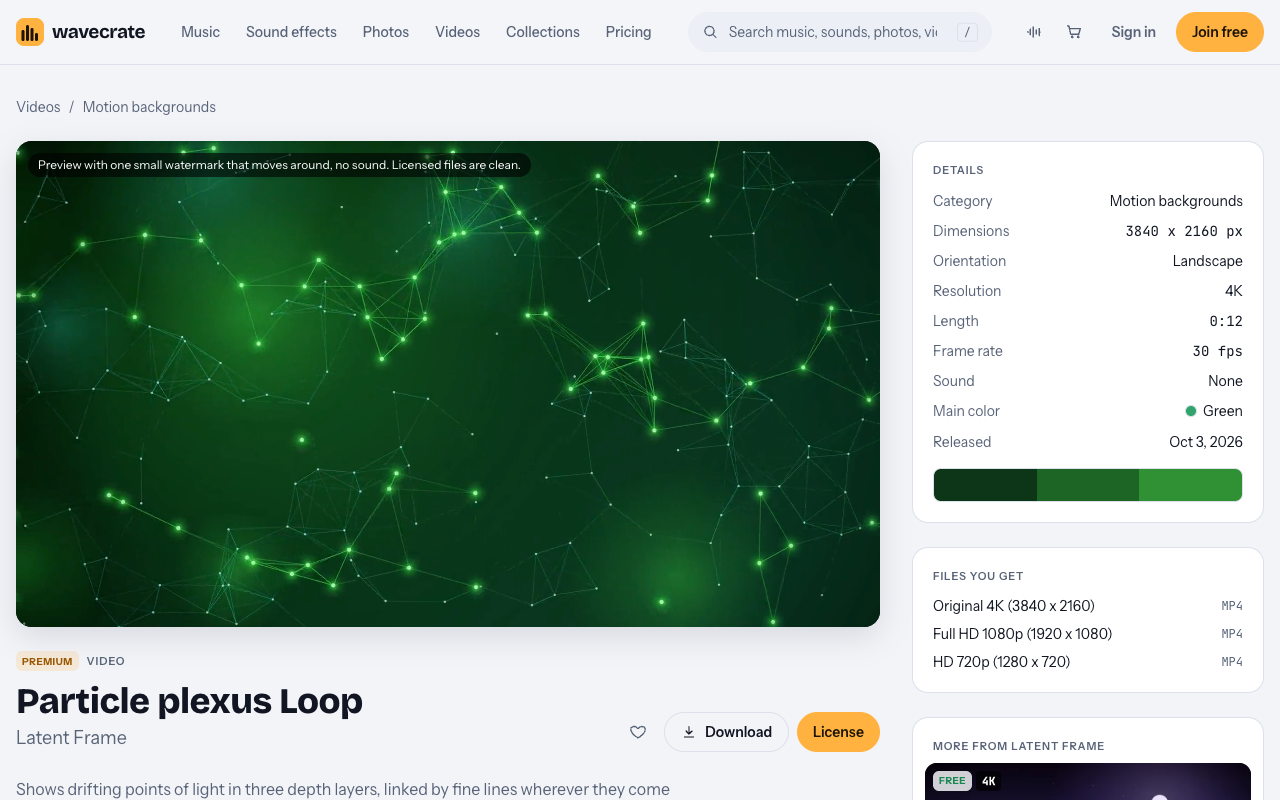
Task: Select the Full HD 1080p file row
Action: click(1088, 634)
